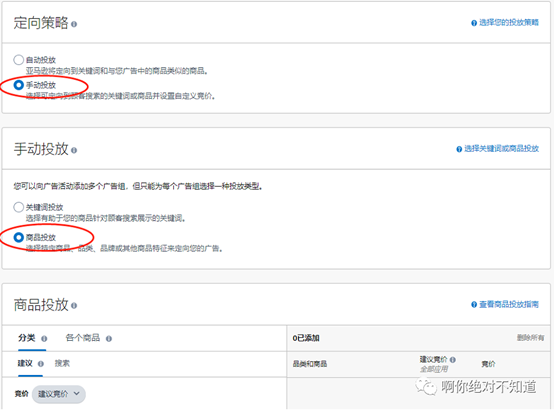Switch to the 各个商品 tab

pyautogui.click(x=83, y=338)
